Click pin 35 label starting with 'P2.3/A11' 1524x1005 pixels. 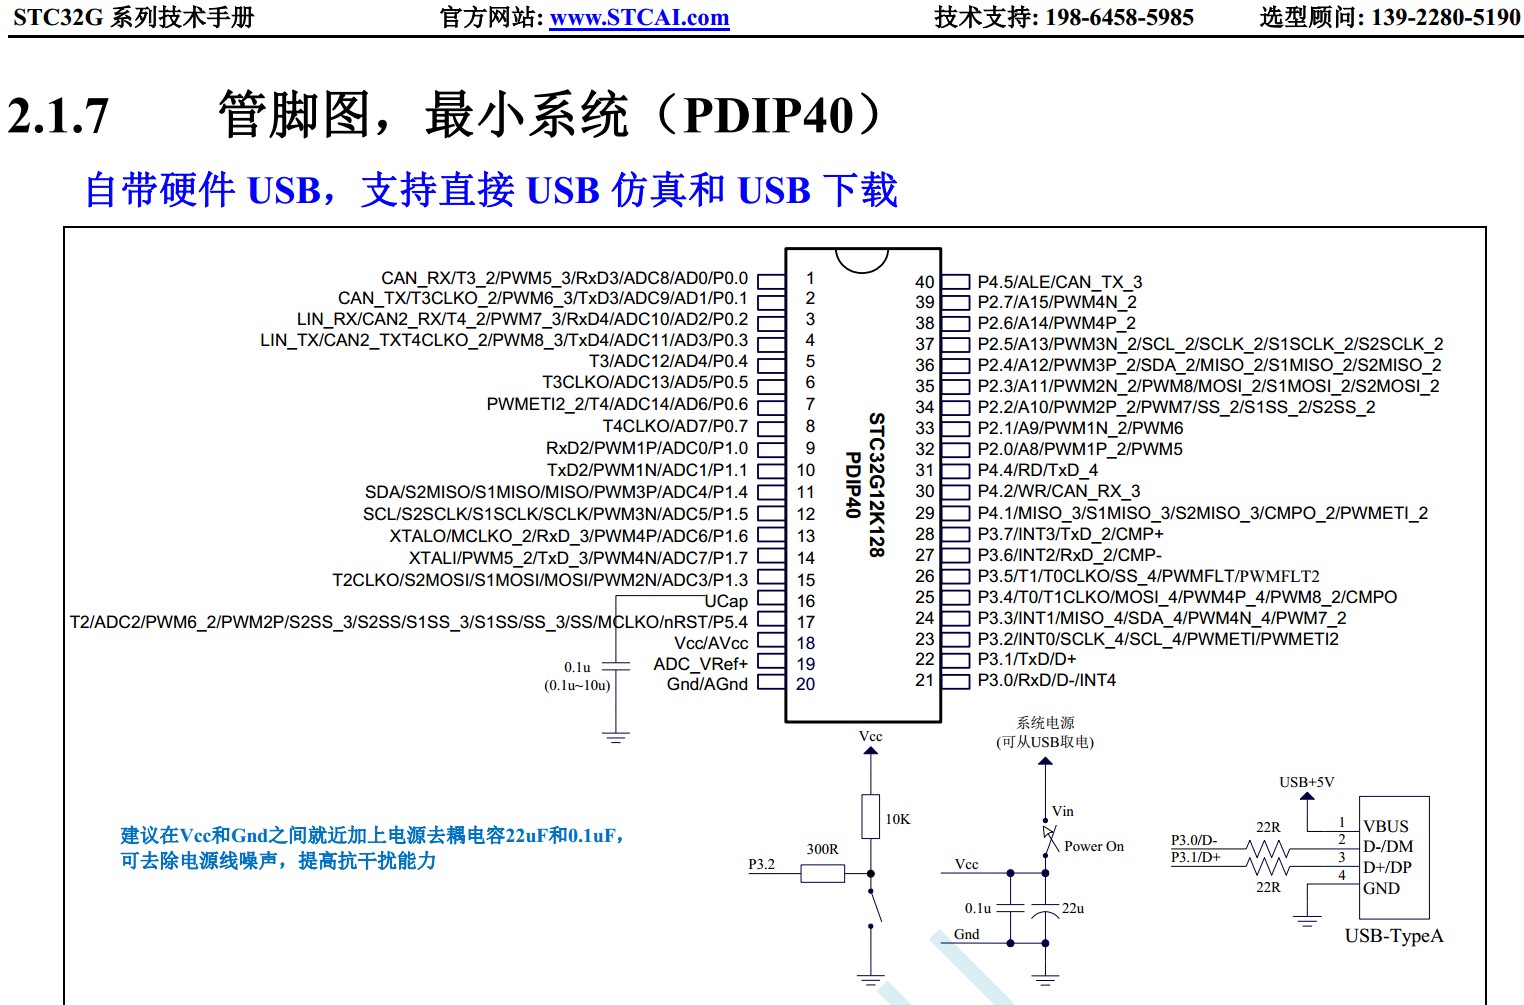coord(1208,386)
